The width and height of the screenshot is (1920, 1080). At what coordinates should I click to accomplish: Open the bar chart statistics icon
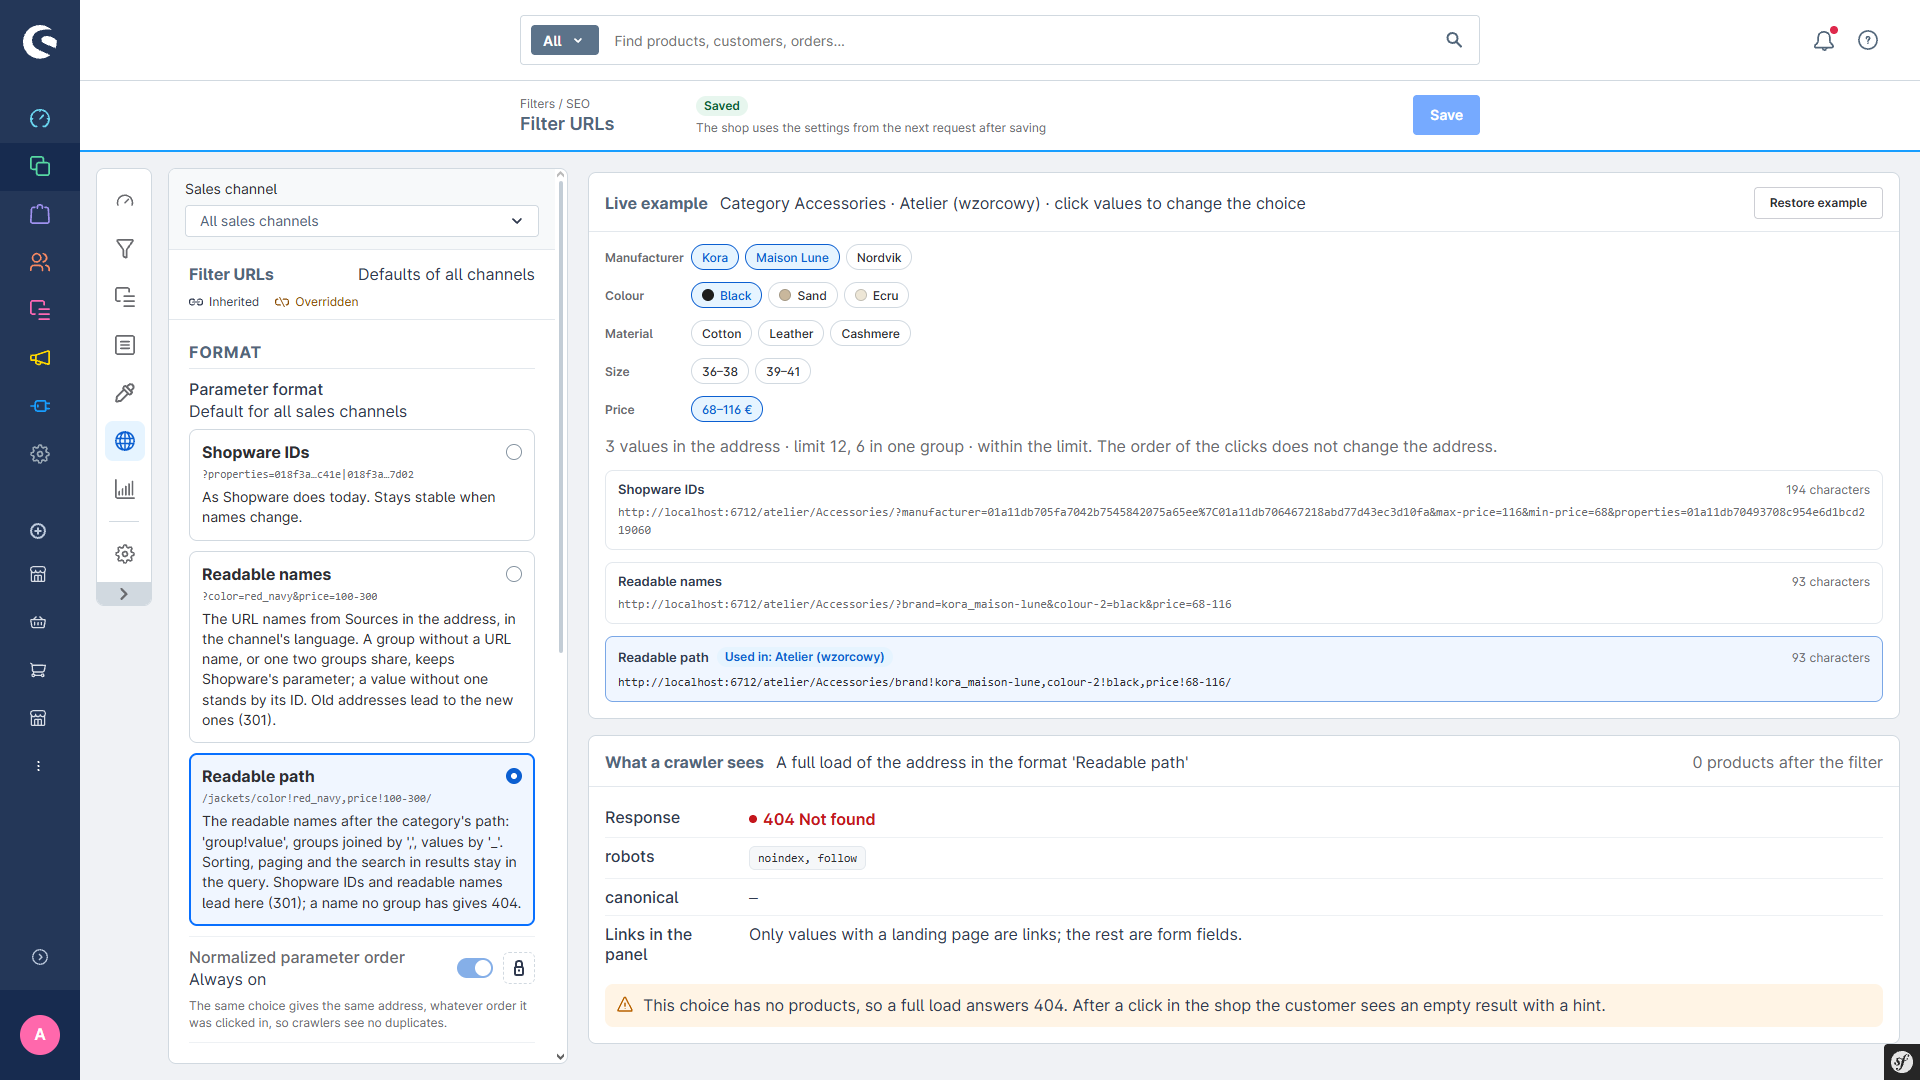[125, 489]
